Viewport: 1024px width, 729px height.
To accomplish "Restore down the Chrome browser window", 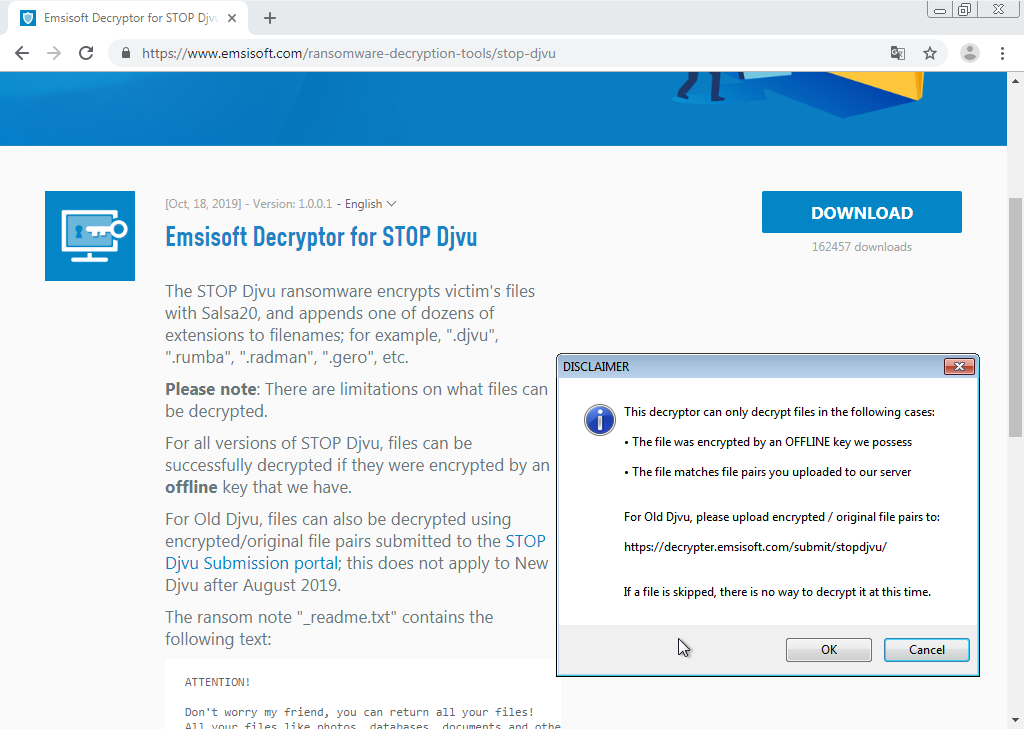I will tap(964, 10).
